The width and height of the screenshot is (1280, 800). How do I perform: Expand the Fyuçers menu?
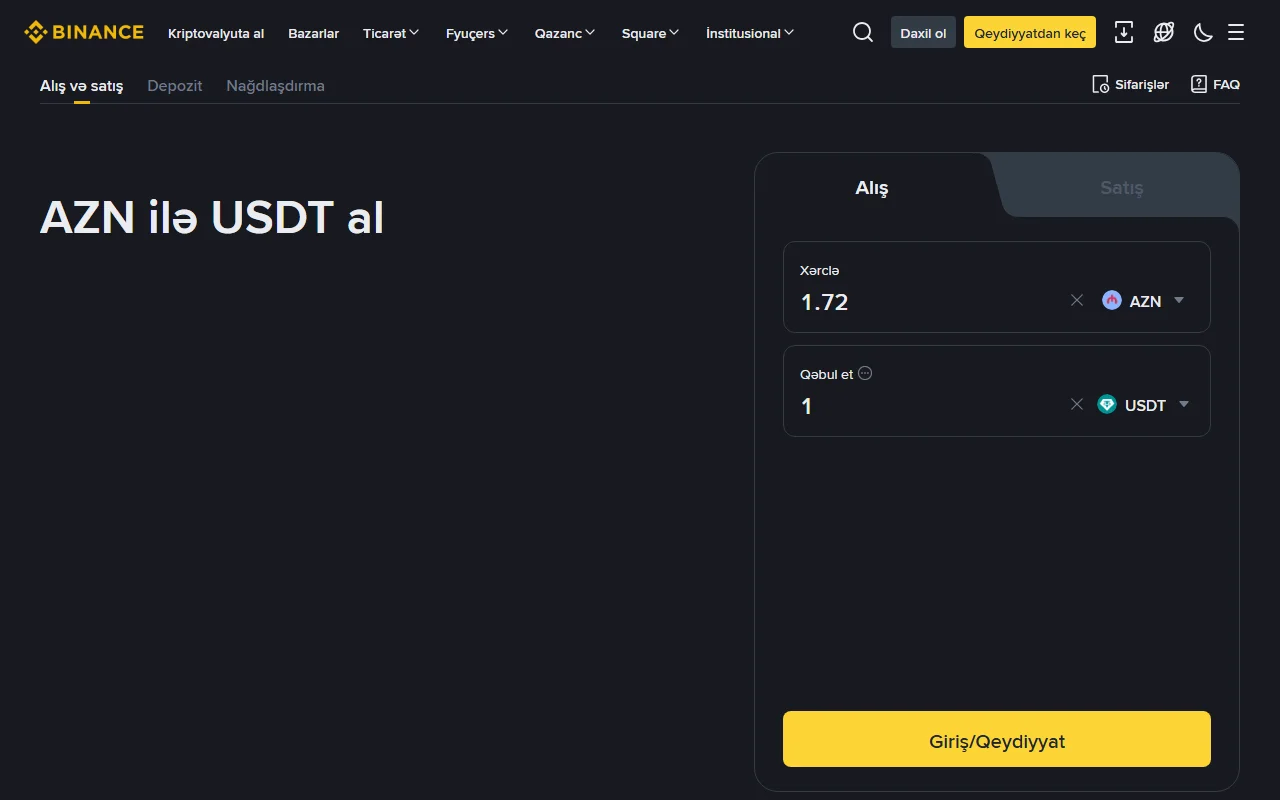pyautogui.click(x=477, y=33)
